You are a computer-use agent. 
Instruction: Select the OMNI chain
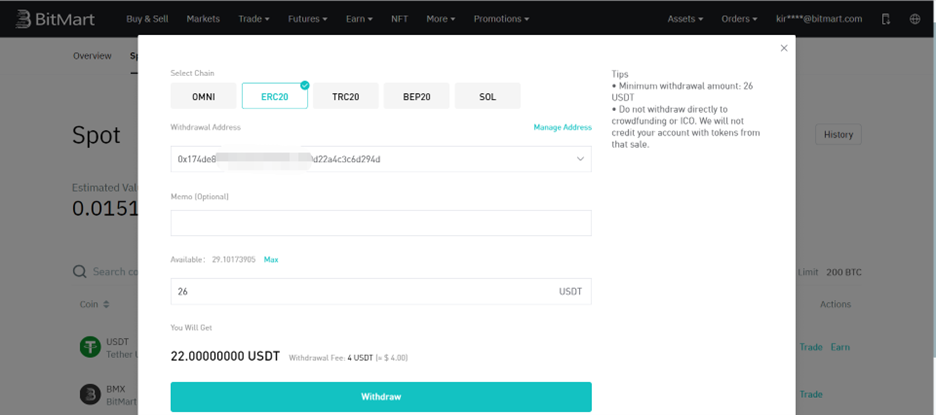[203, 96]
